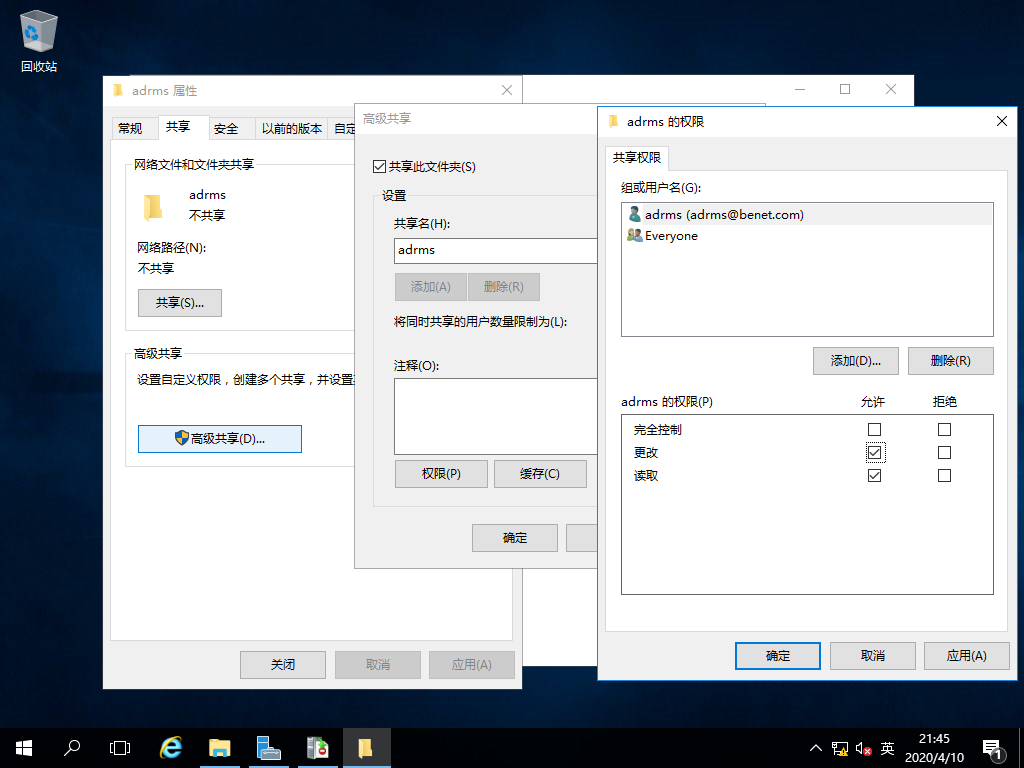Uncheck Allow 更改 permission
Viewport: 1024px width, 768px height.
click(x=874, y=453)
